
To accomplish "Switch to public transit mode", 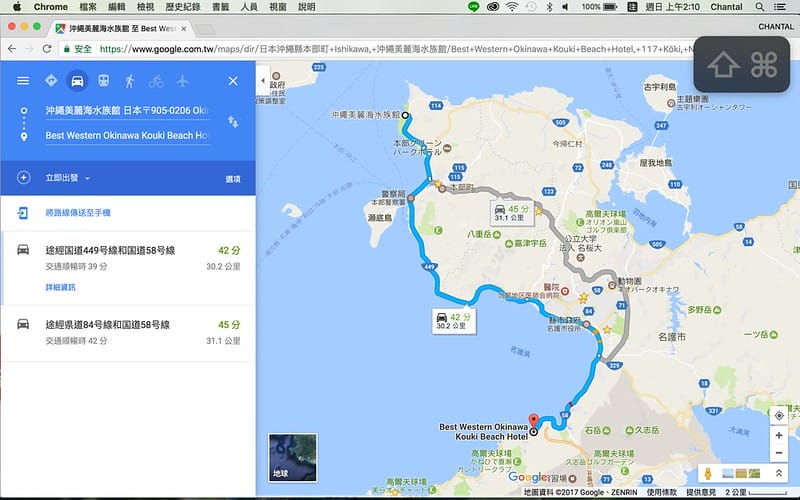I will click(x=104, y=81).
